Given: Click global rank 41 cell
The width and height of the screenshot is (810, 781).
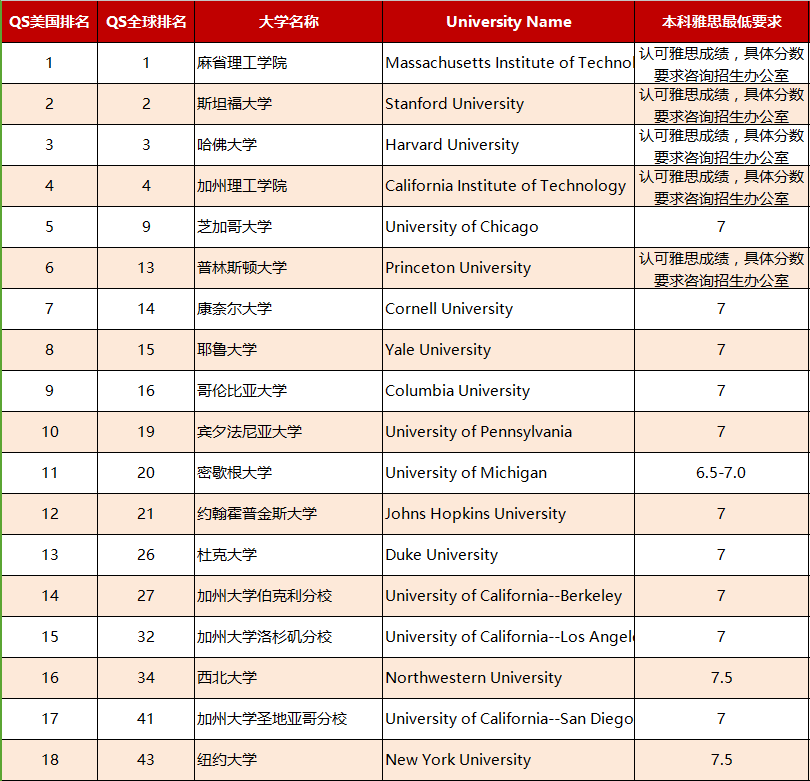Looking at the screenshot, I should tap(146, 718).
